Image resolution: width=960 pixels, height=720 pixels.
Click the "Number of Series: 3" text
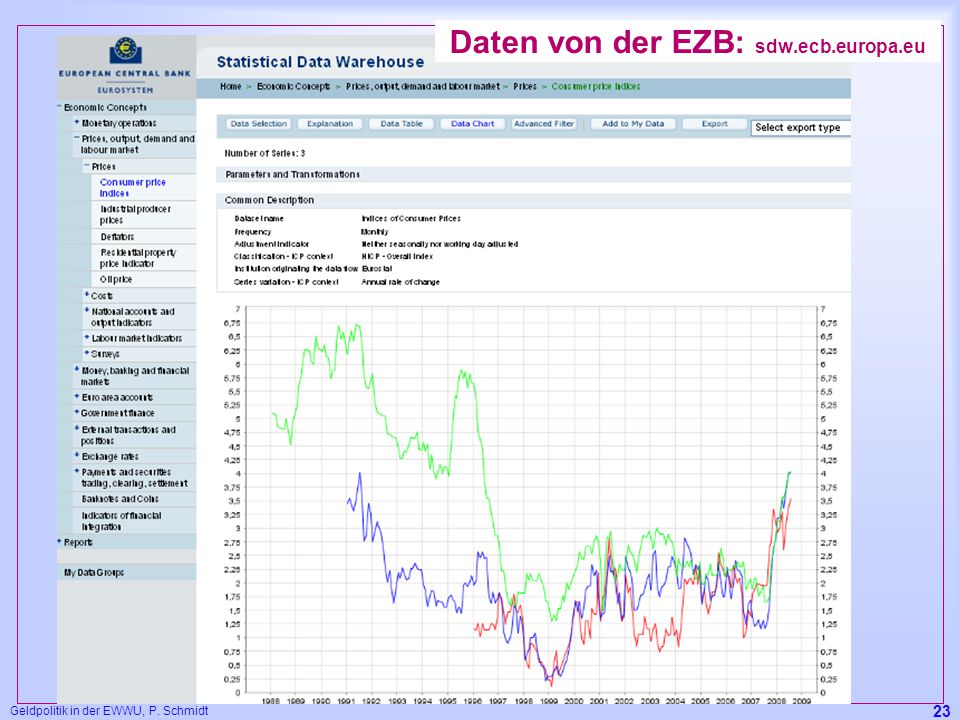pos(264,153)
